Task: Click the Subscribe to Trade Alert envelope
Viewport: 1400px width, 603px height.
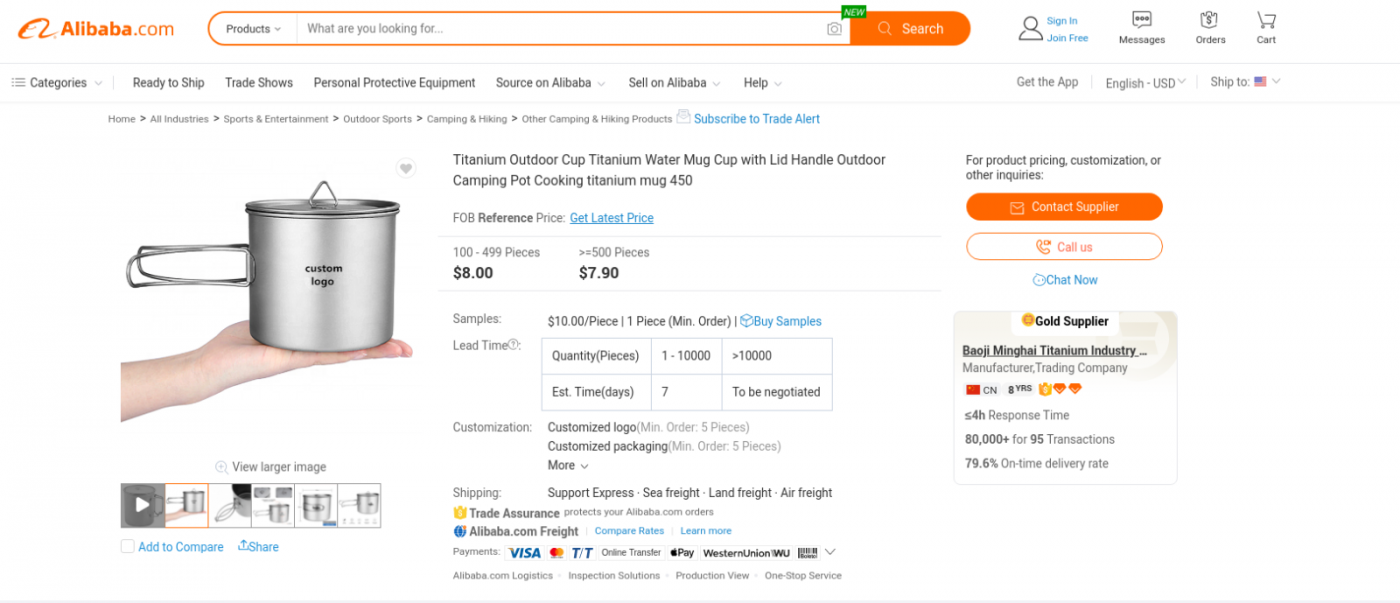Action: (683, 117)
